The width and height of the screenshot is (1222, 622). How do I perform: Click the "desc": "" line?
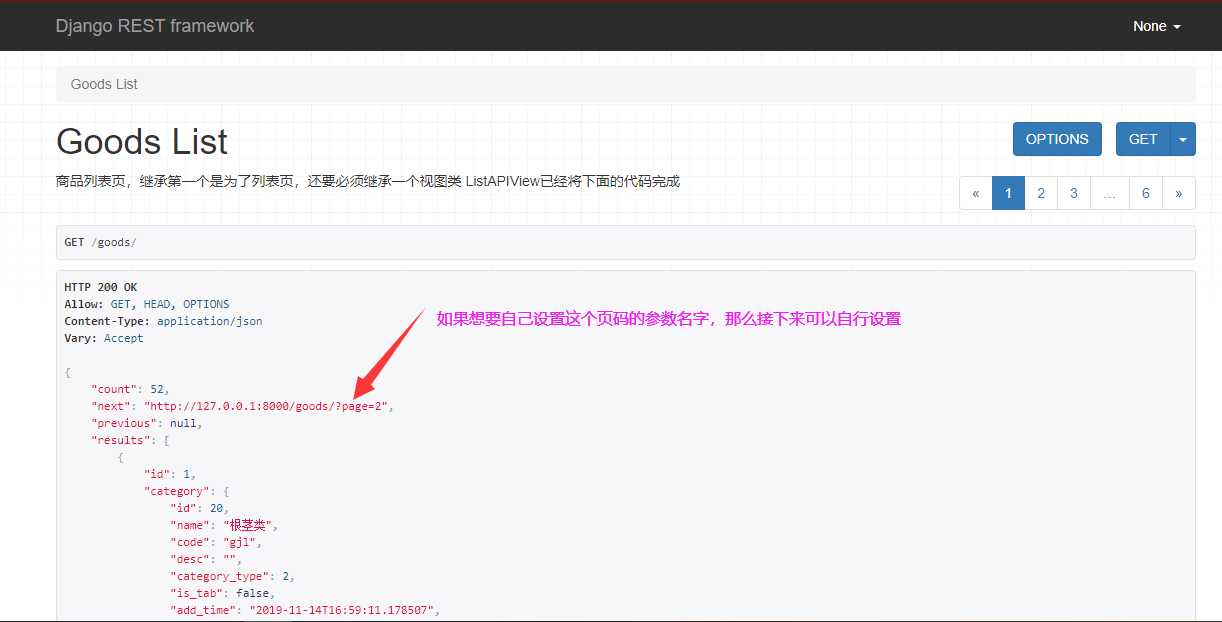coord(206,559)
